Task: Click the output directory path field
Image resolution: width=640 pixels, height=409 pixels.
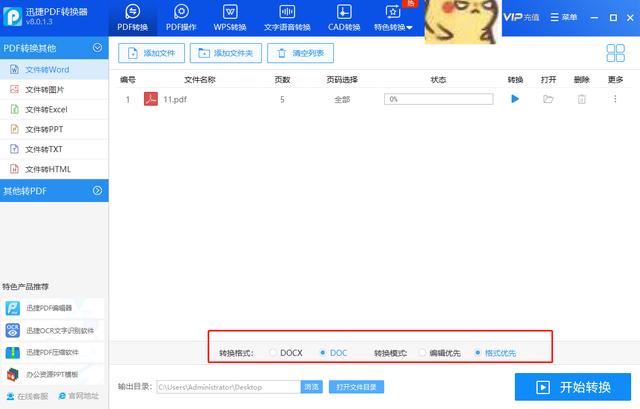Action: point(229,387)
